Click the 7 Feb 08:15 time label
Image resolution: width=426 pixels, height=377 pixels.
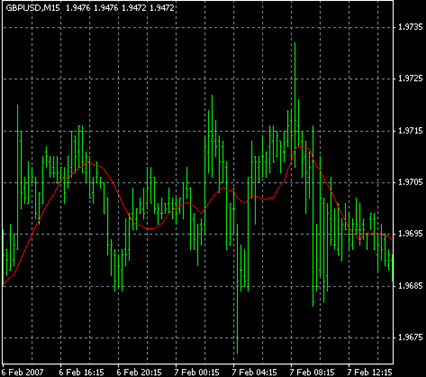[x=312, y=372]
